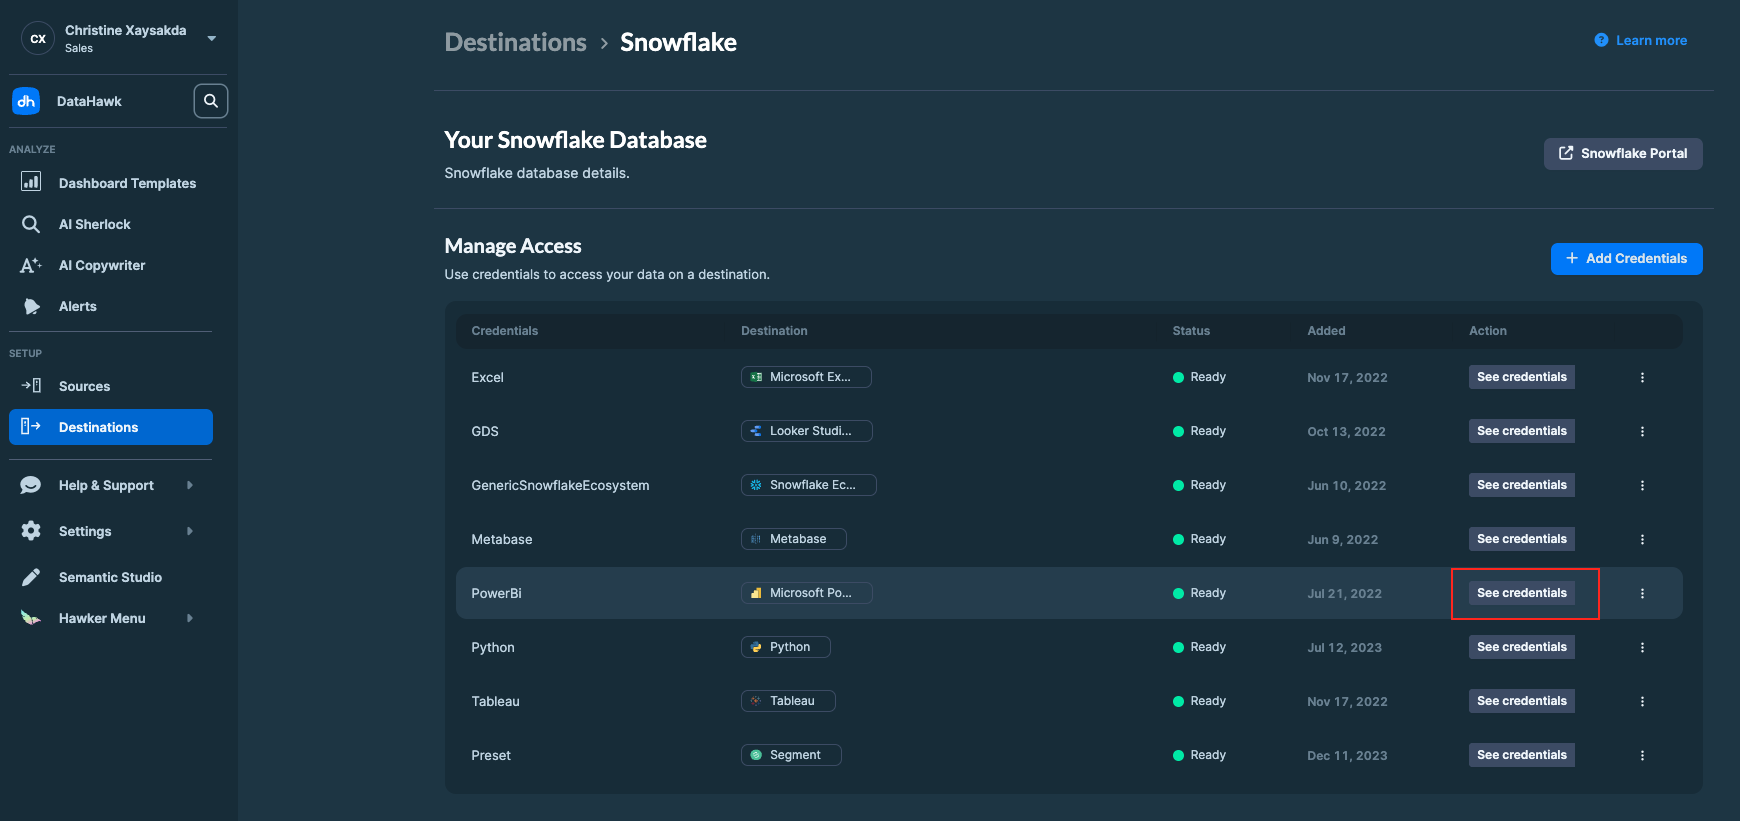Viewport: 1740px width, 821px height.
Task: Open more options for Excel row
Action: coord(1642,377)
